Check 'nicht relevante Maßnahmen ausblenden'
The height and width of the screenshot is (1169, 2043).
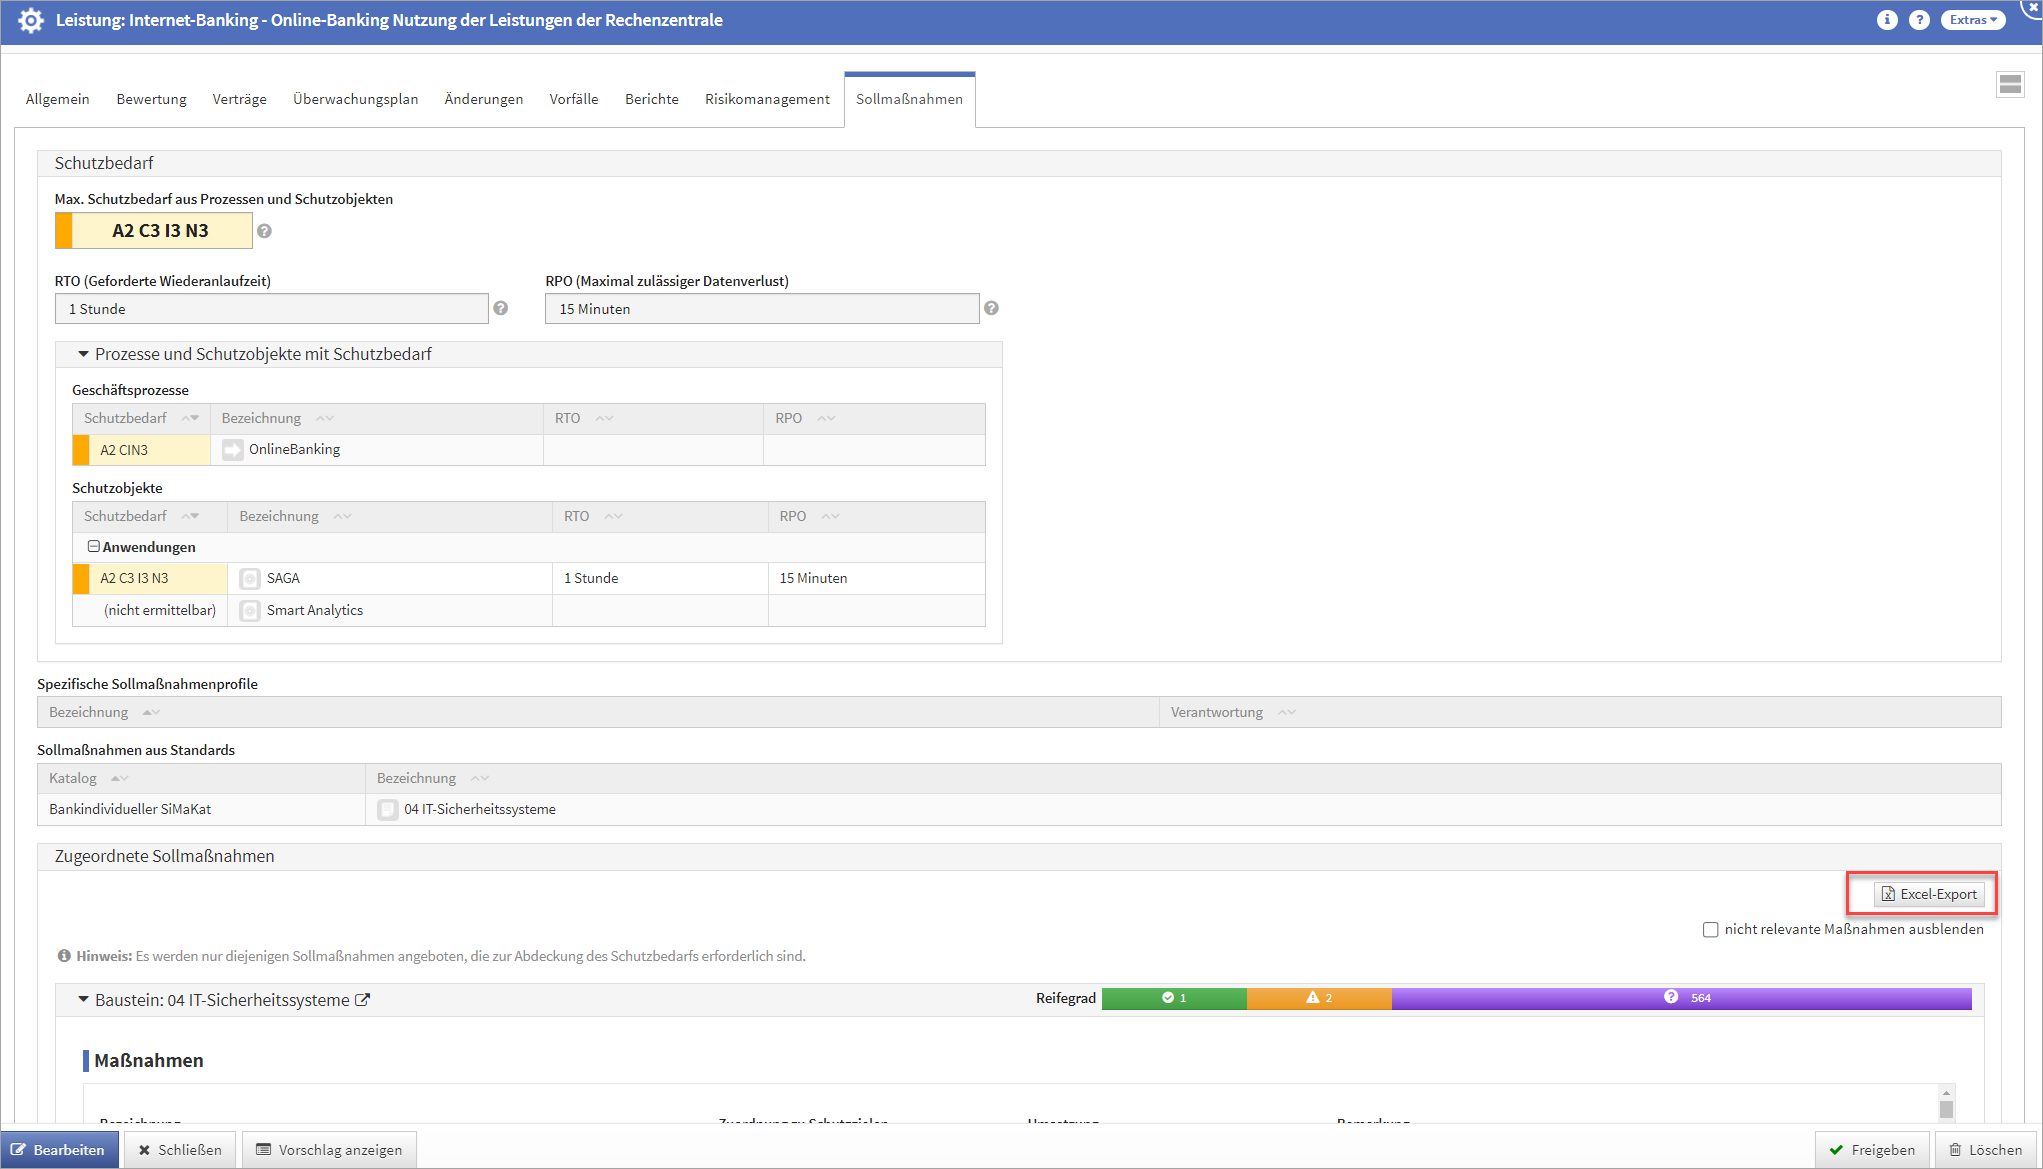[1710, 929]
